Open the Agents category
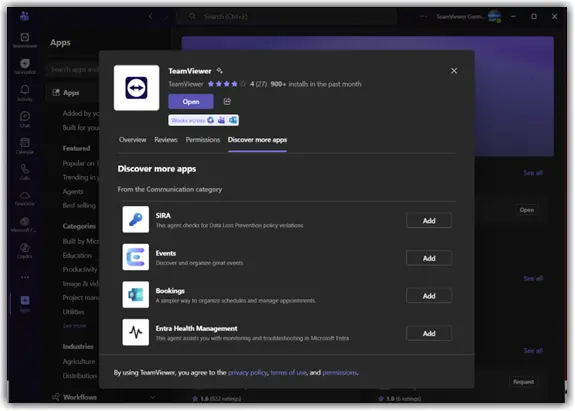The height and width of the screenshot is (411, 575). pos(73,191)
